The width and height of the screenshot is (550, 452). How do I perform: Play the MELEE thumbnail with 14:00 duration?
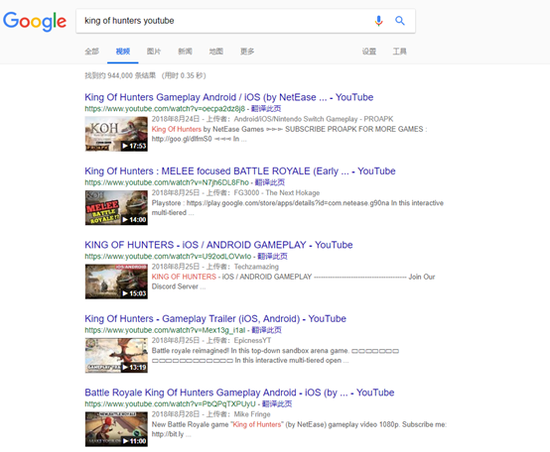pyautogui.click(x=116, y=208)
